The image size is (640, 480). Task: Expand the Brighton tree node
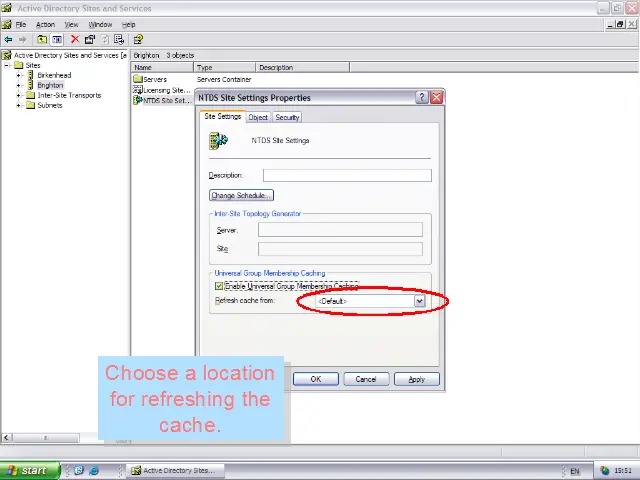pos(18,85)
